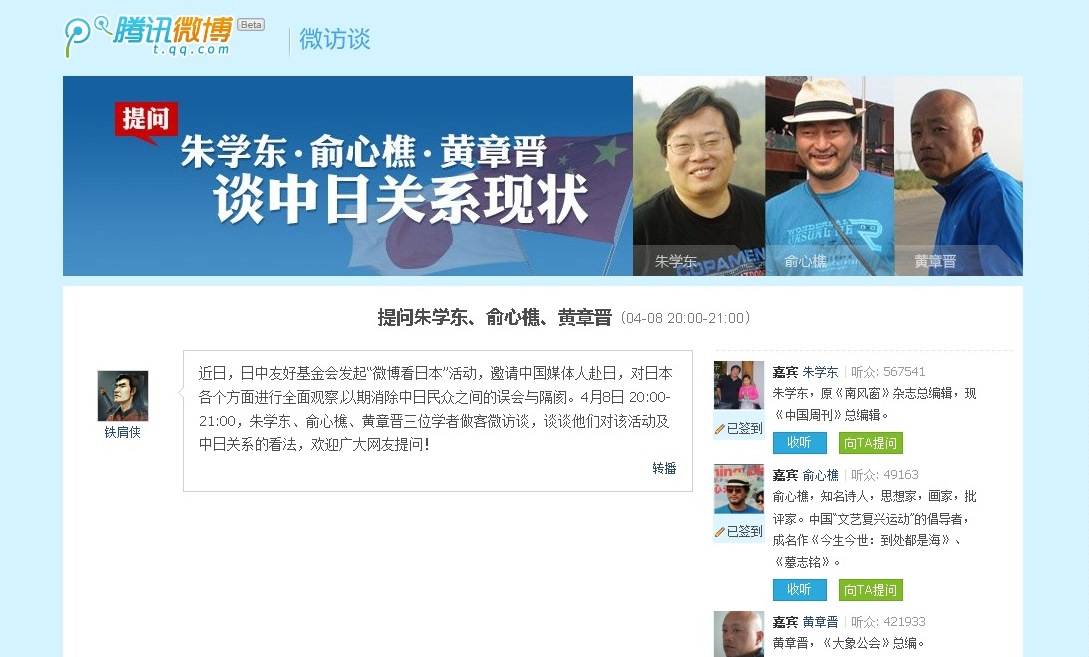Viewport: 1089px width, 657px height.
Task: Click 朱学东 guest avatar in sidebar
Action: click(739, 385)
